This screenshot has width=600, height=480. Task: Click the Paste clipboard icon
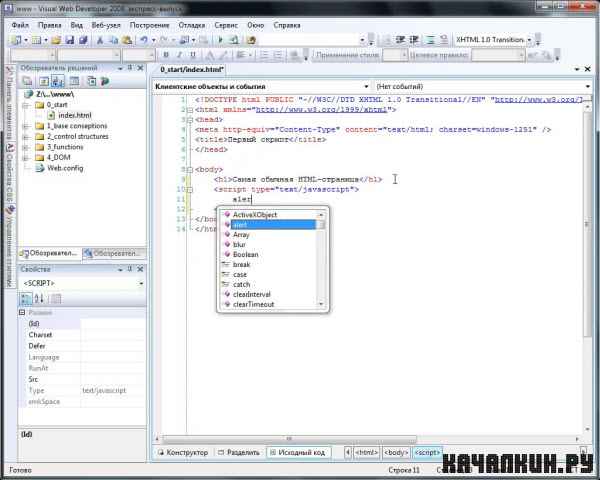tap(127, 40)
